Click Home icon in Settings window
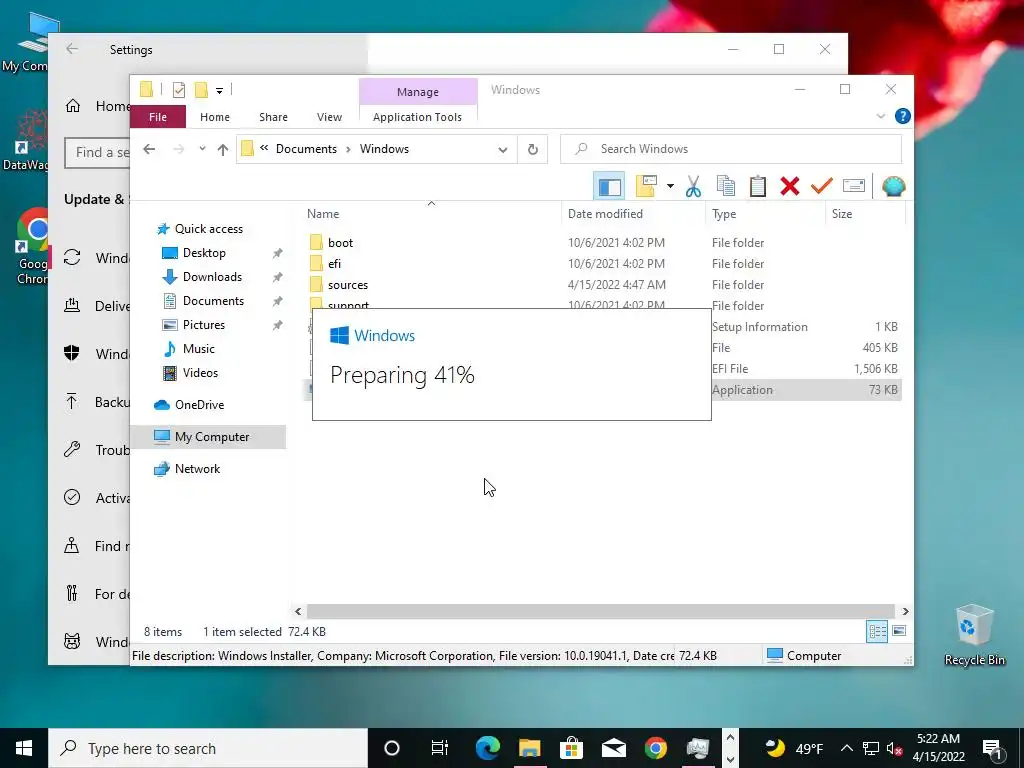The width and height of the screenshot is (1024, 768). (x=72, y=106)
